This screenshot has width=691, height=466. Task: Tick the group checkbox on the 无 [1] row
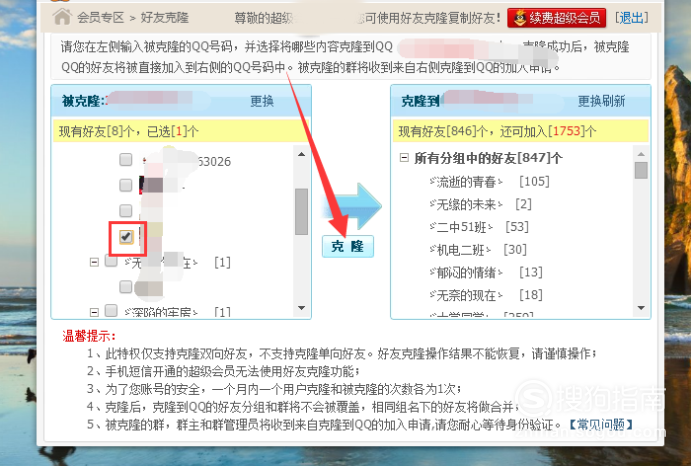pos(111,261)
